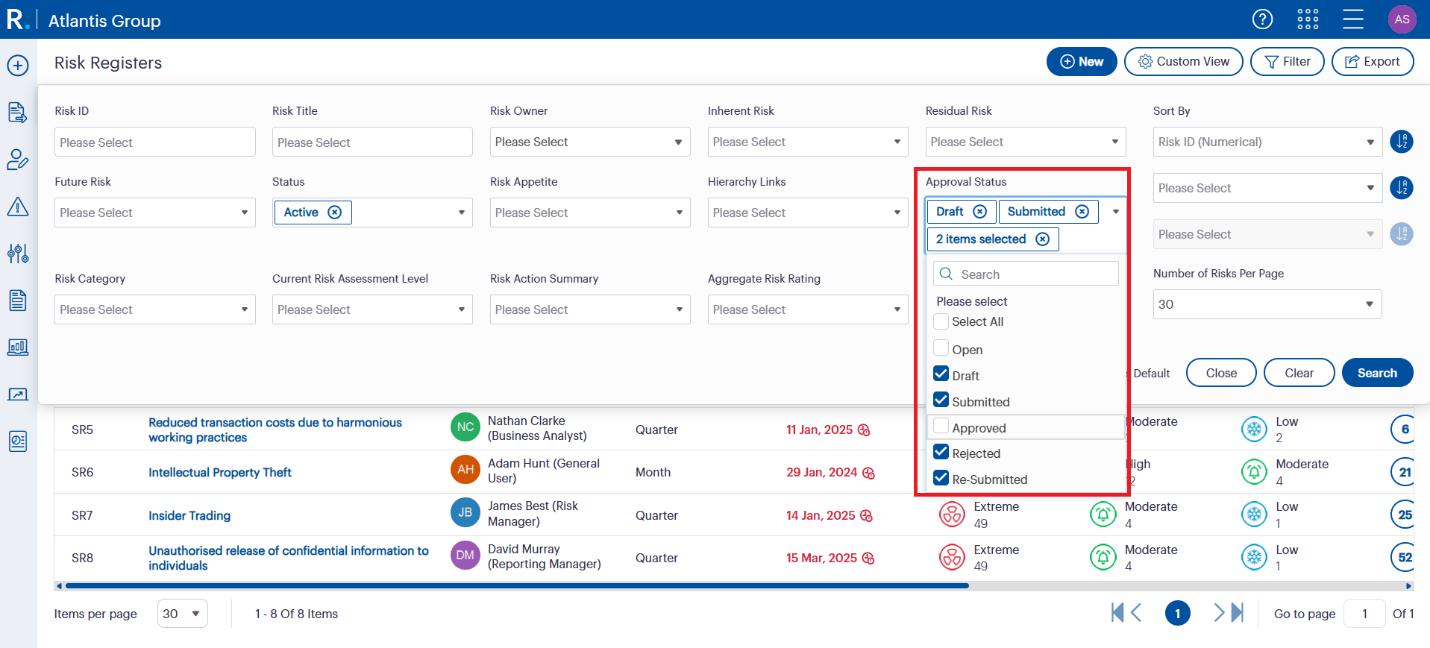The image size is (1430, 648).
Task: Open the Residual Risk dropdown
Action: pos(1026,142)
